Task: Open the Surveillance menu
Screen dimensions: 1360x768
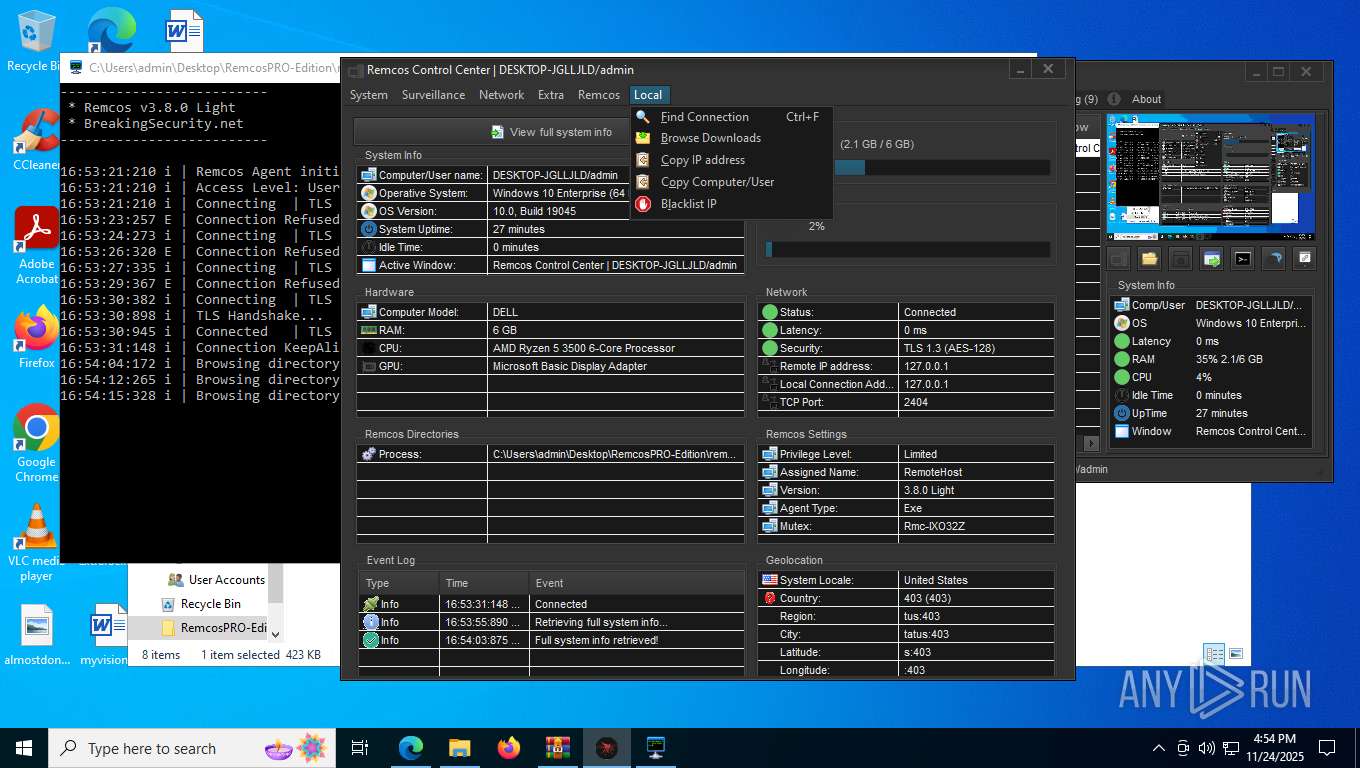Action: [433, 95]
